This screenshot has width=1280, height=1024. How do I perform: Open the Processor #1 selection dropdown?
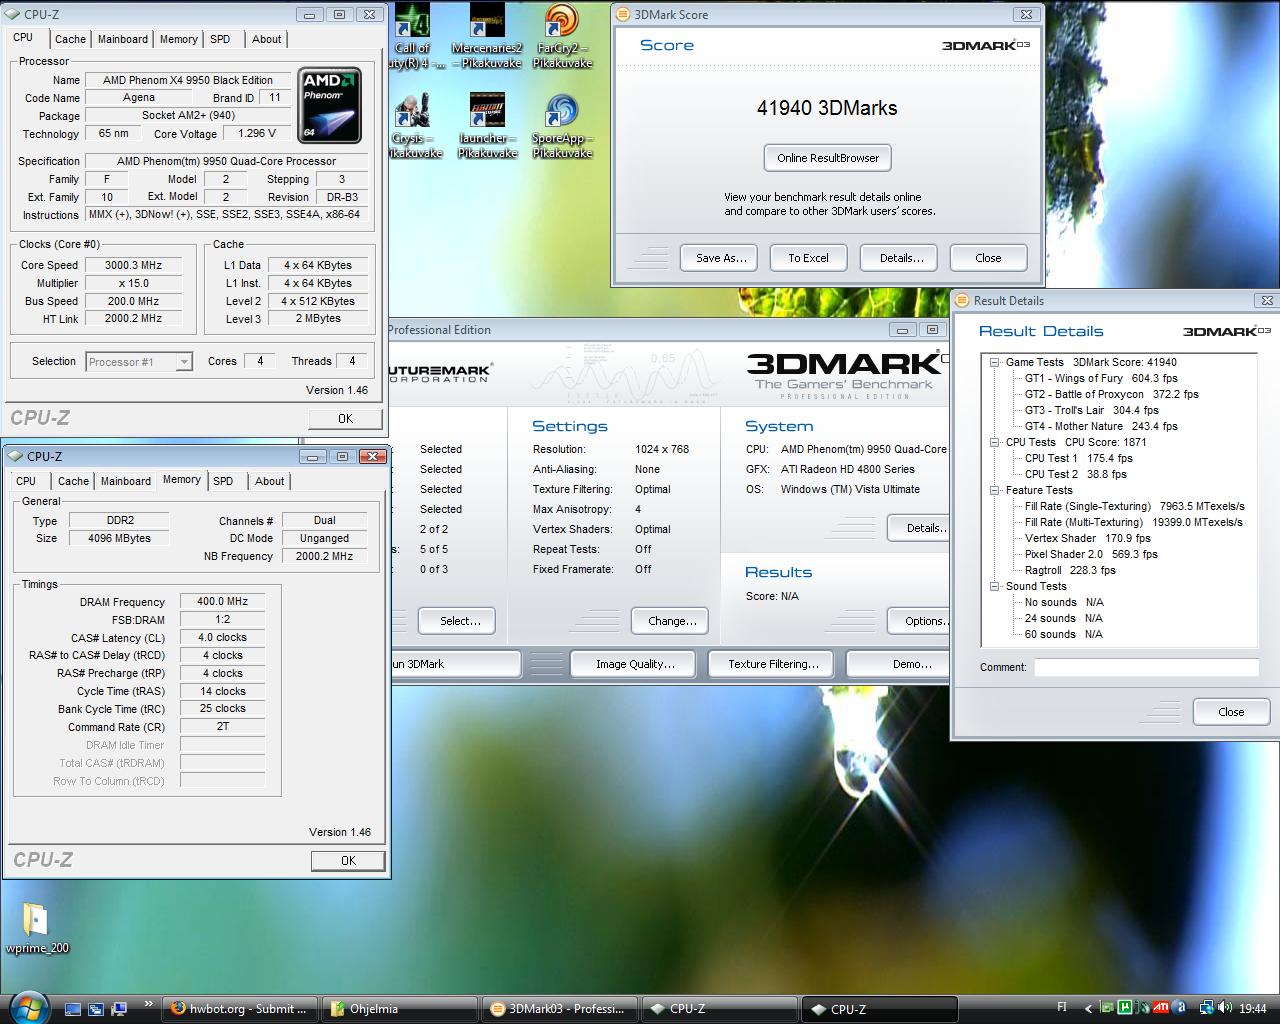[x=139, y=362]
